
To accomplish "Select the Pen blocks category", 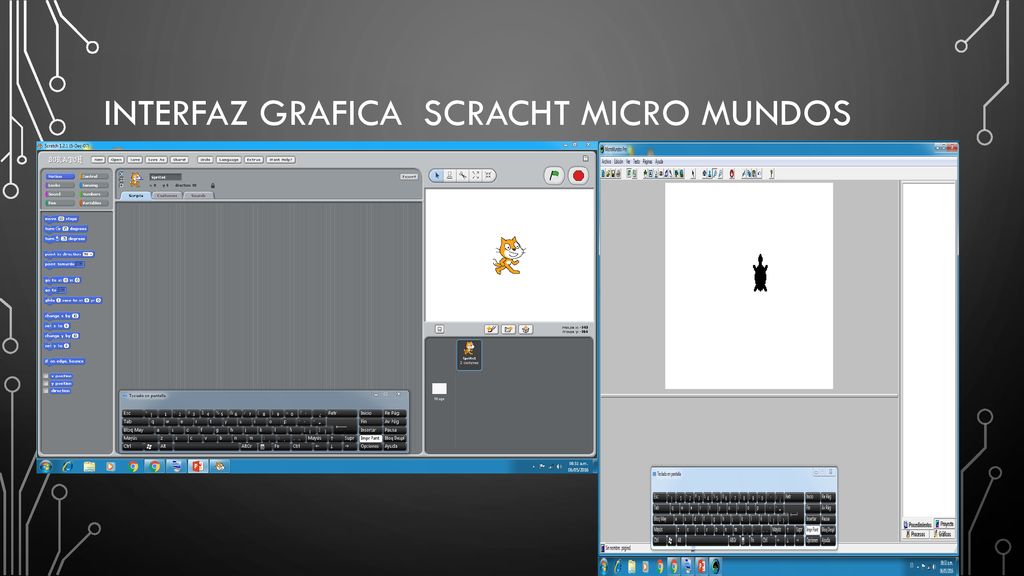I will pyautogui.click(x=59, y=202).
